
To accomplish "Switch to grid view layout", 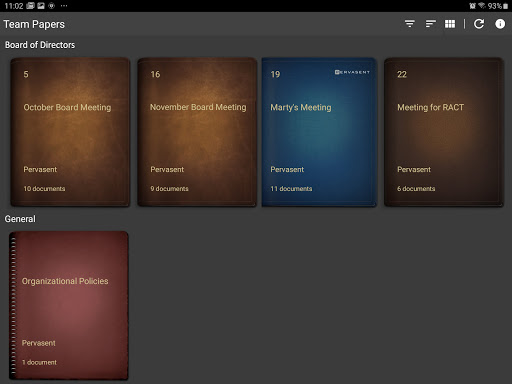I will [x=450, y=24].
